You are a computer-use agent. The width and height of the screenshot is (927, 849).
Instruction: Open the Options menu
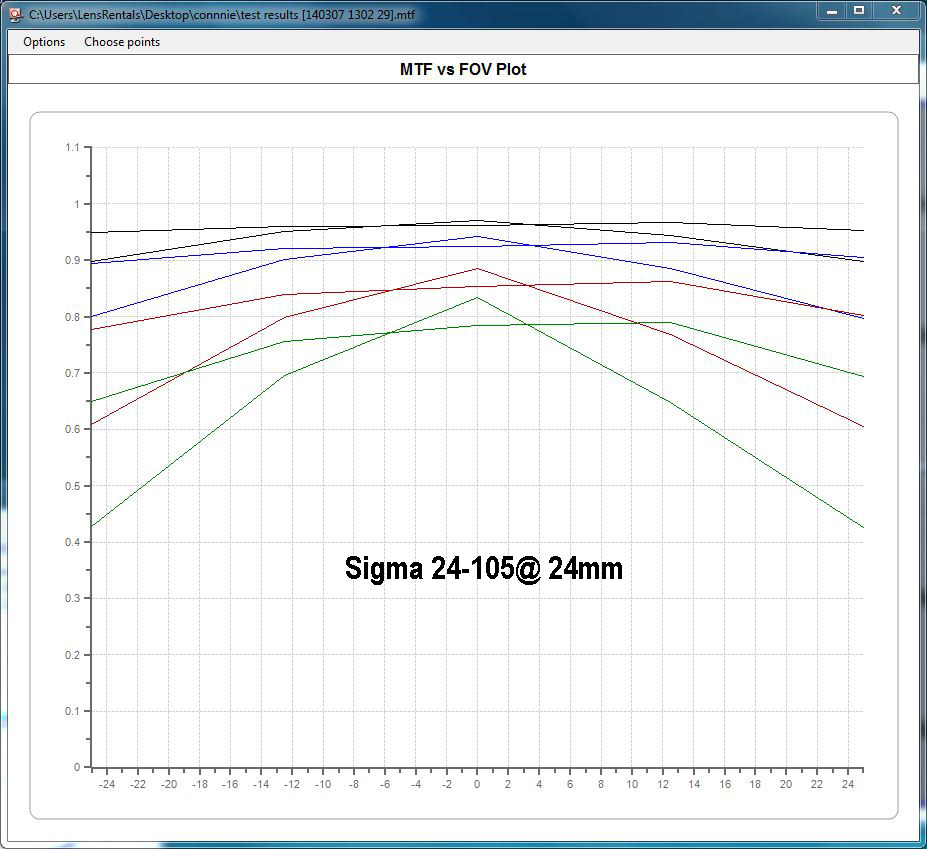[44, 42]
